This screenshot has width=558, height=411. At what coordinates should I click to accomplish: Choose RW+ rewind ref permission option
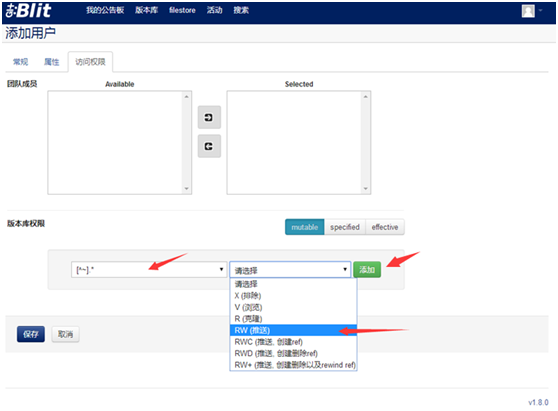click(293, 365)
